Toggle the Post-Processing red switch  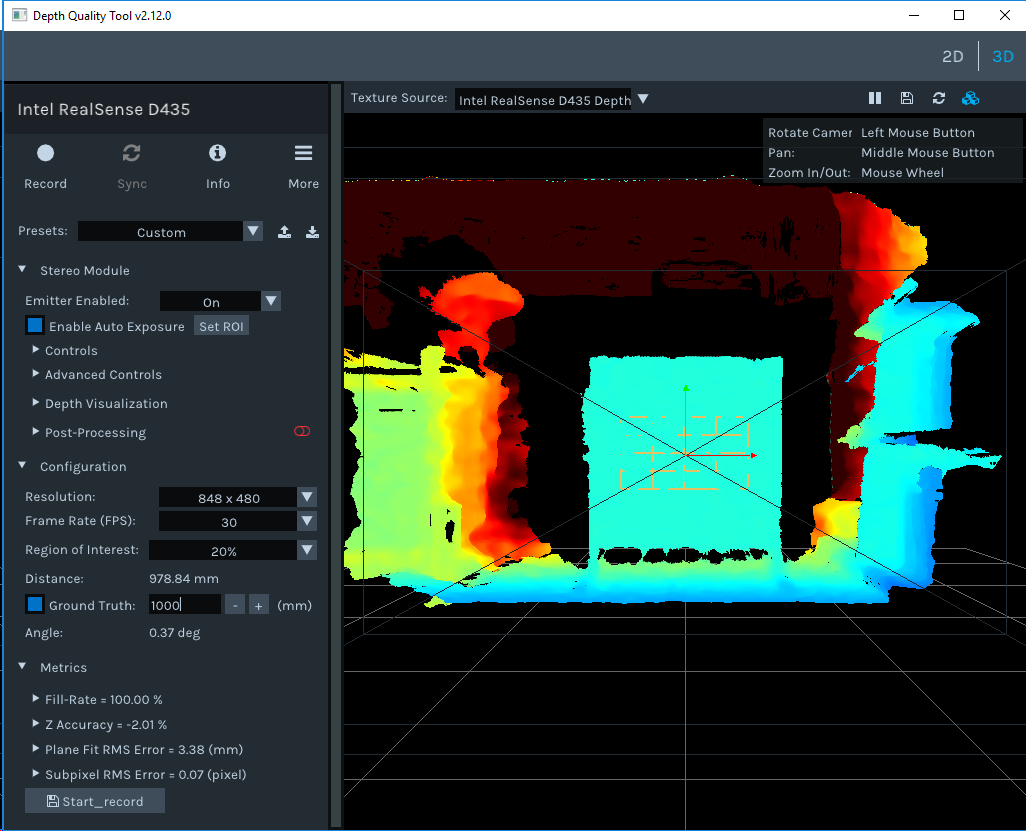(x=302, y=431)
